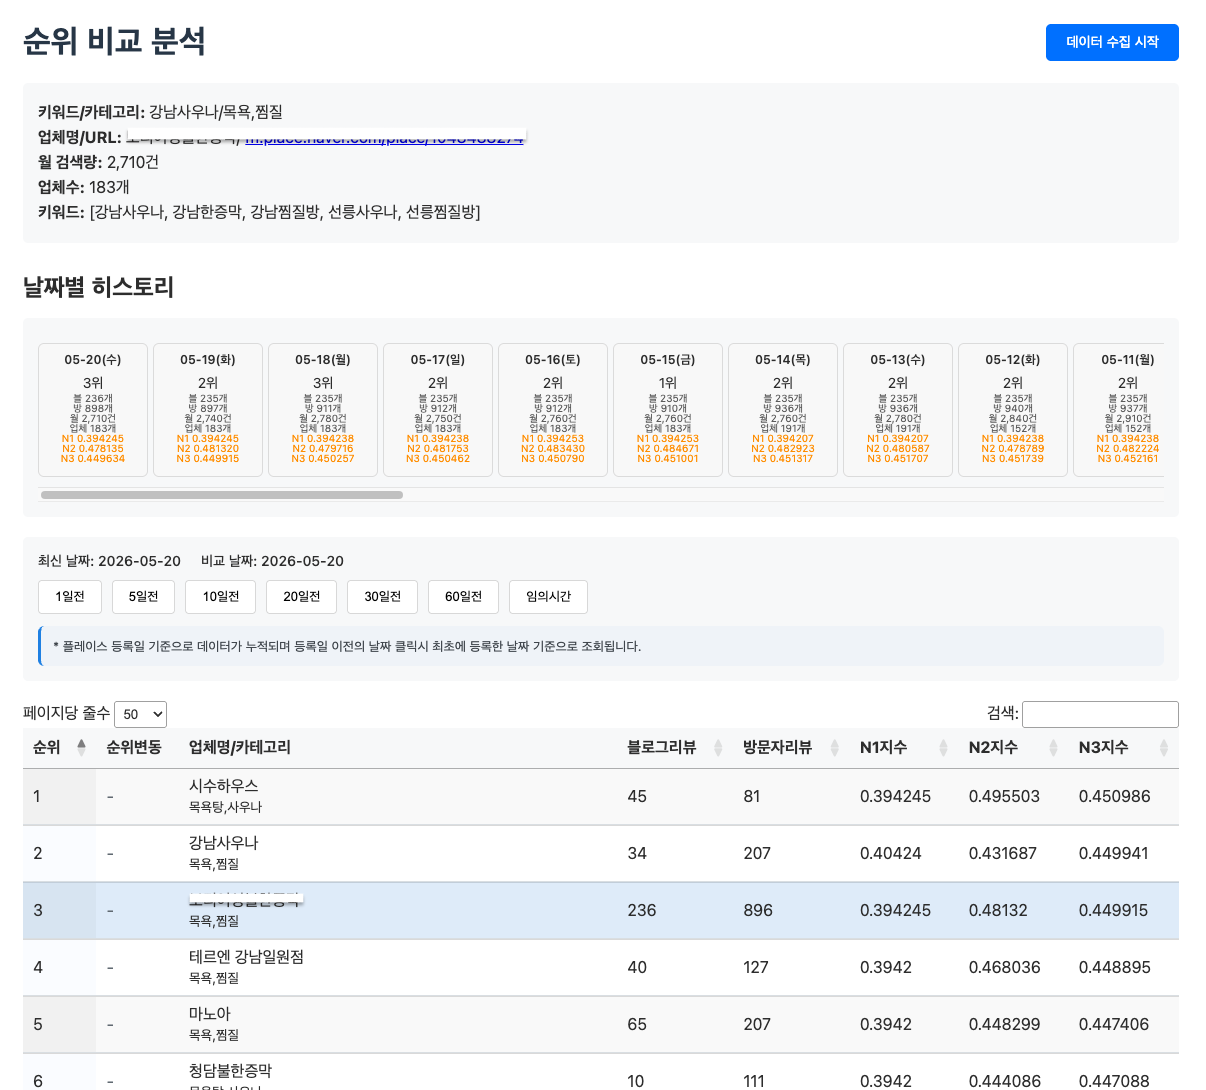Select the 청담불한증막 row name
The image size is (1206, 1090).
230,1071
